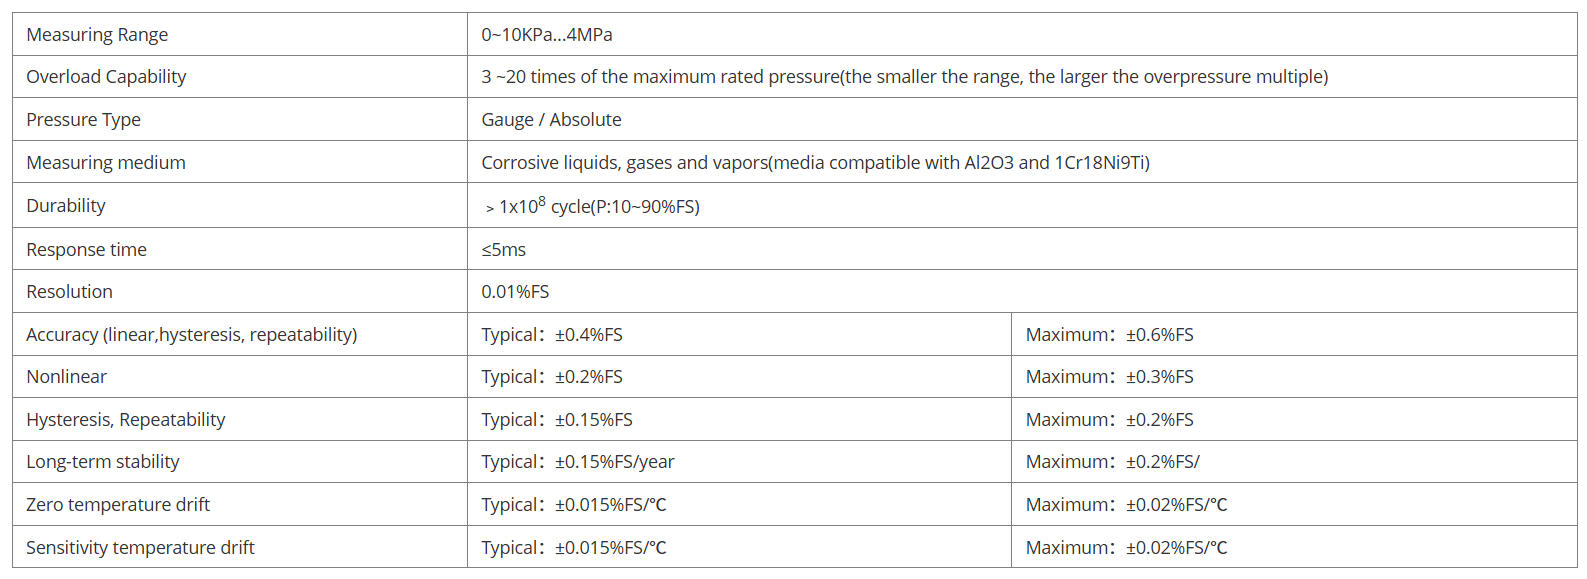Click the Resolution 0.01%FS value
This screenshot has height=579, width=1587.
(x=515, y=292)
